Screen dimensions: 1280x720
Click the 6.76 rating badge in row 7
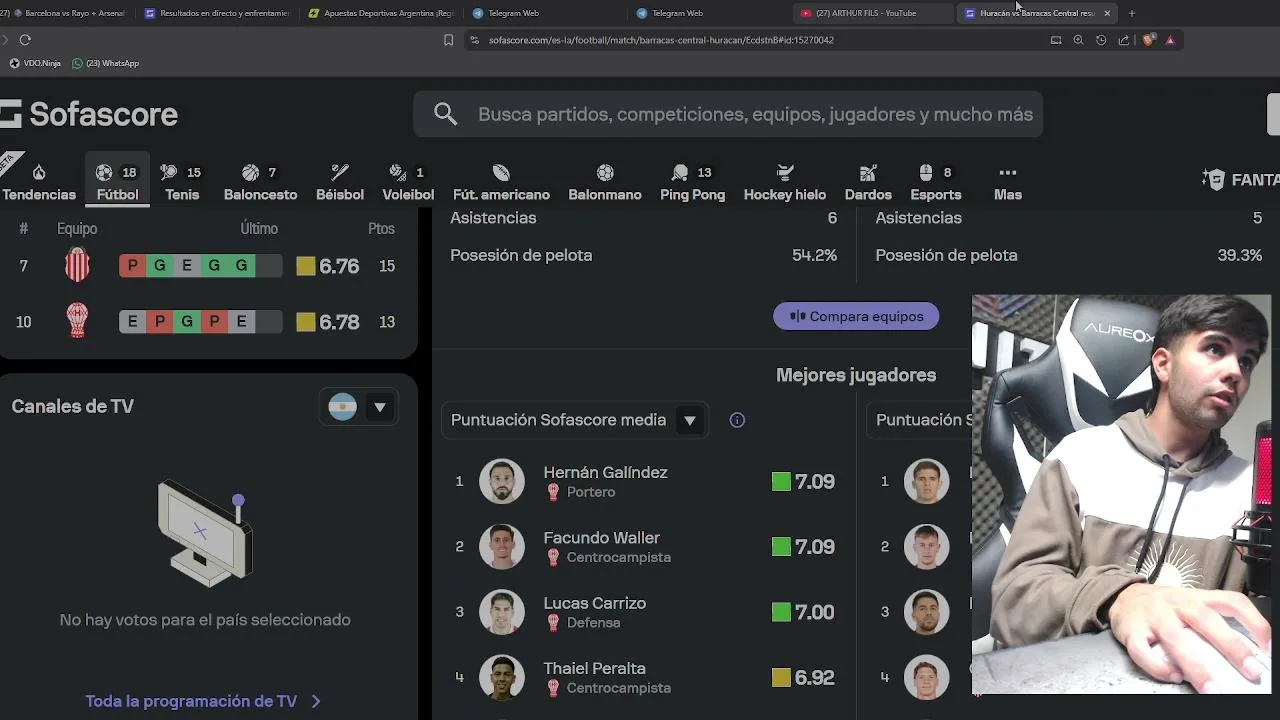328,266
